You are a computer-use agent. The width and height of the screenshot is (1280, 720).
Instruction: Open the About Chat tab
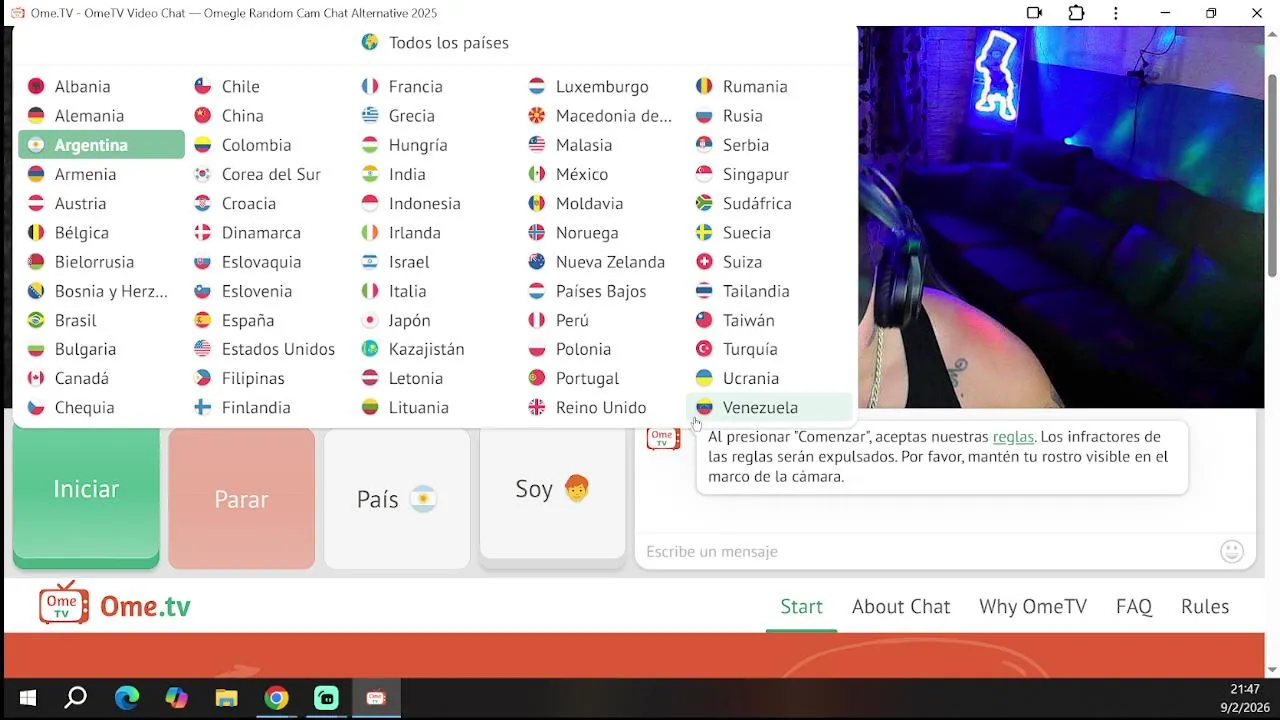point(901,606)
